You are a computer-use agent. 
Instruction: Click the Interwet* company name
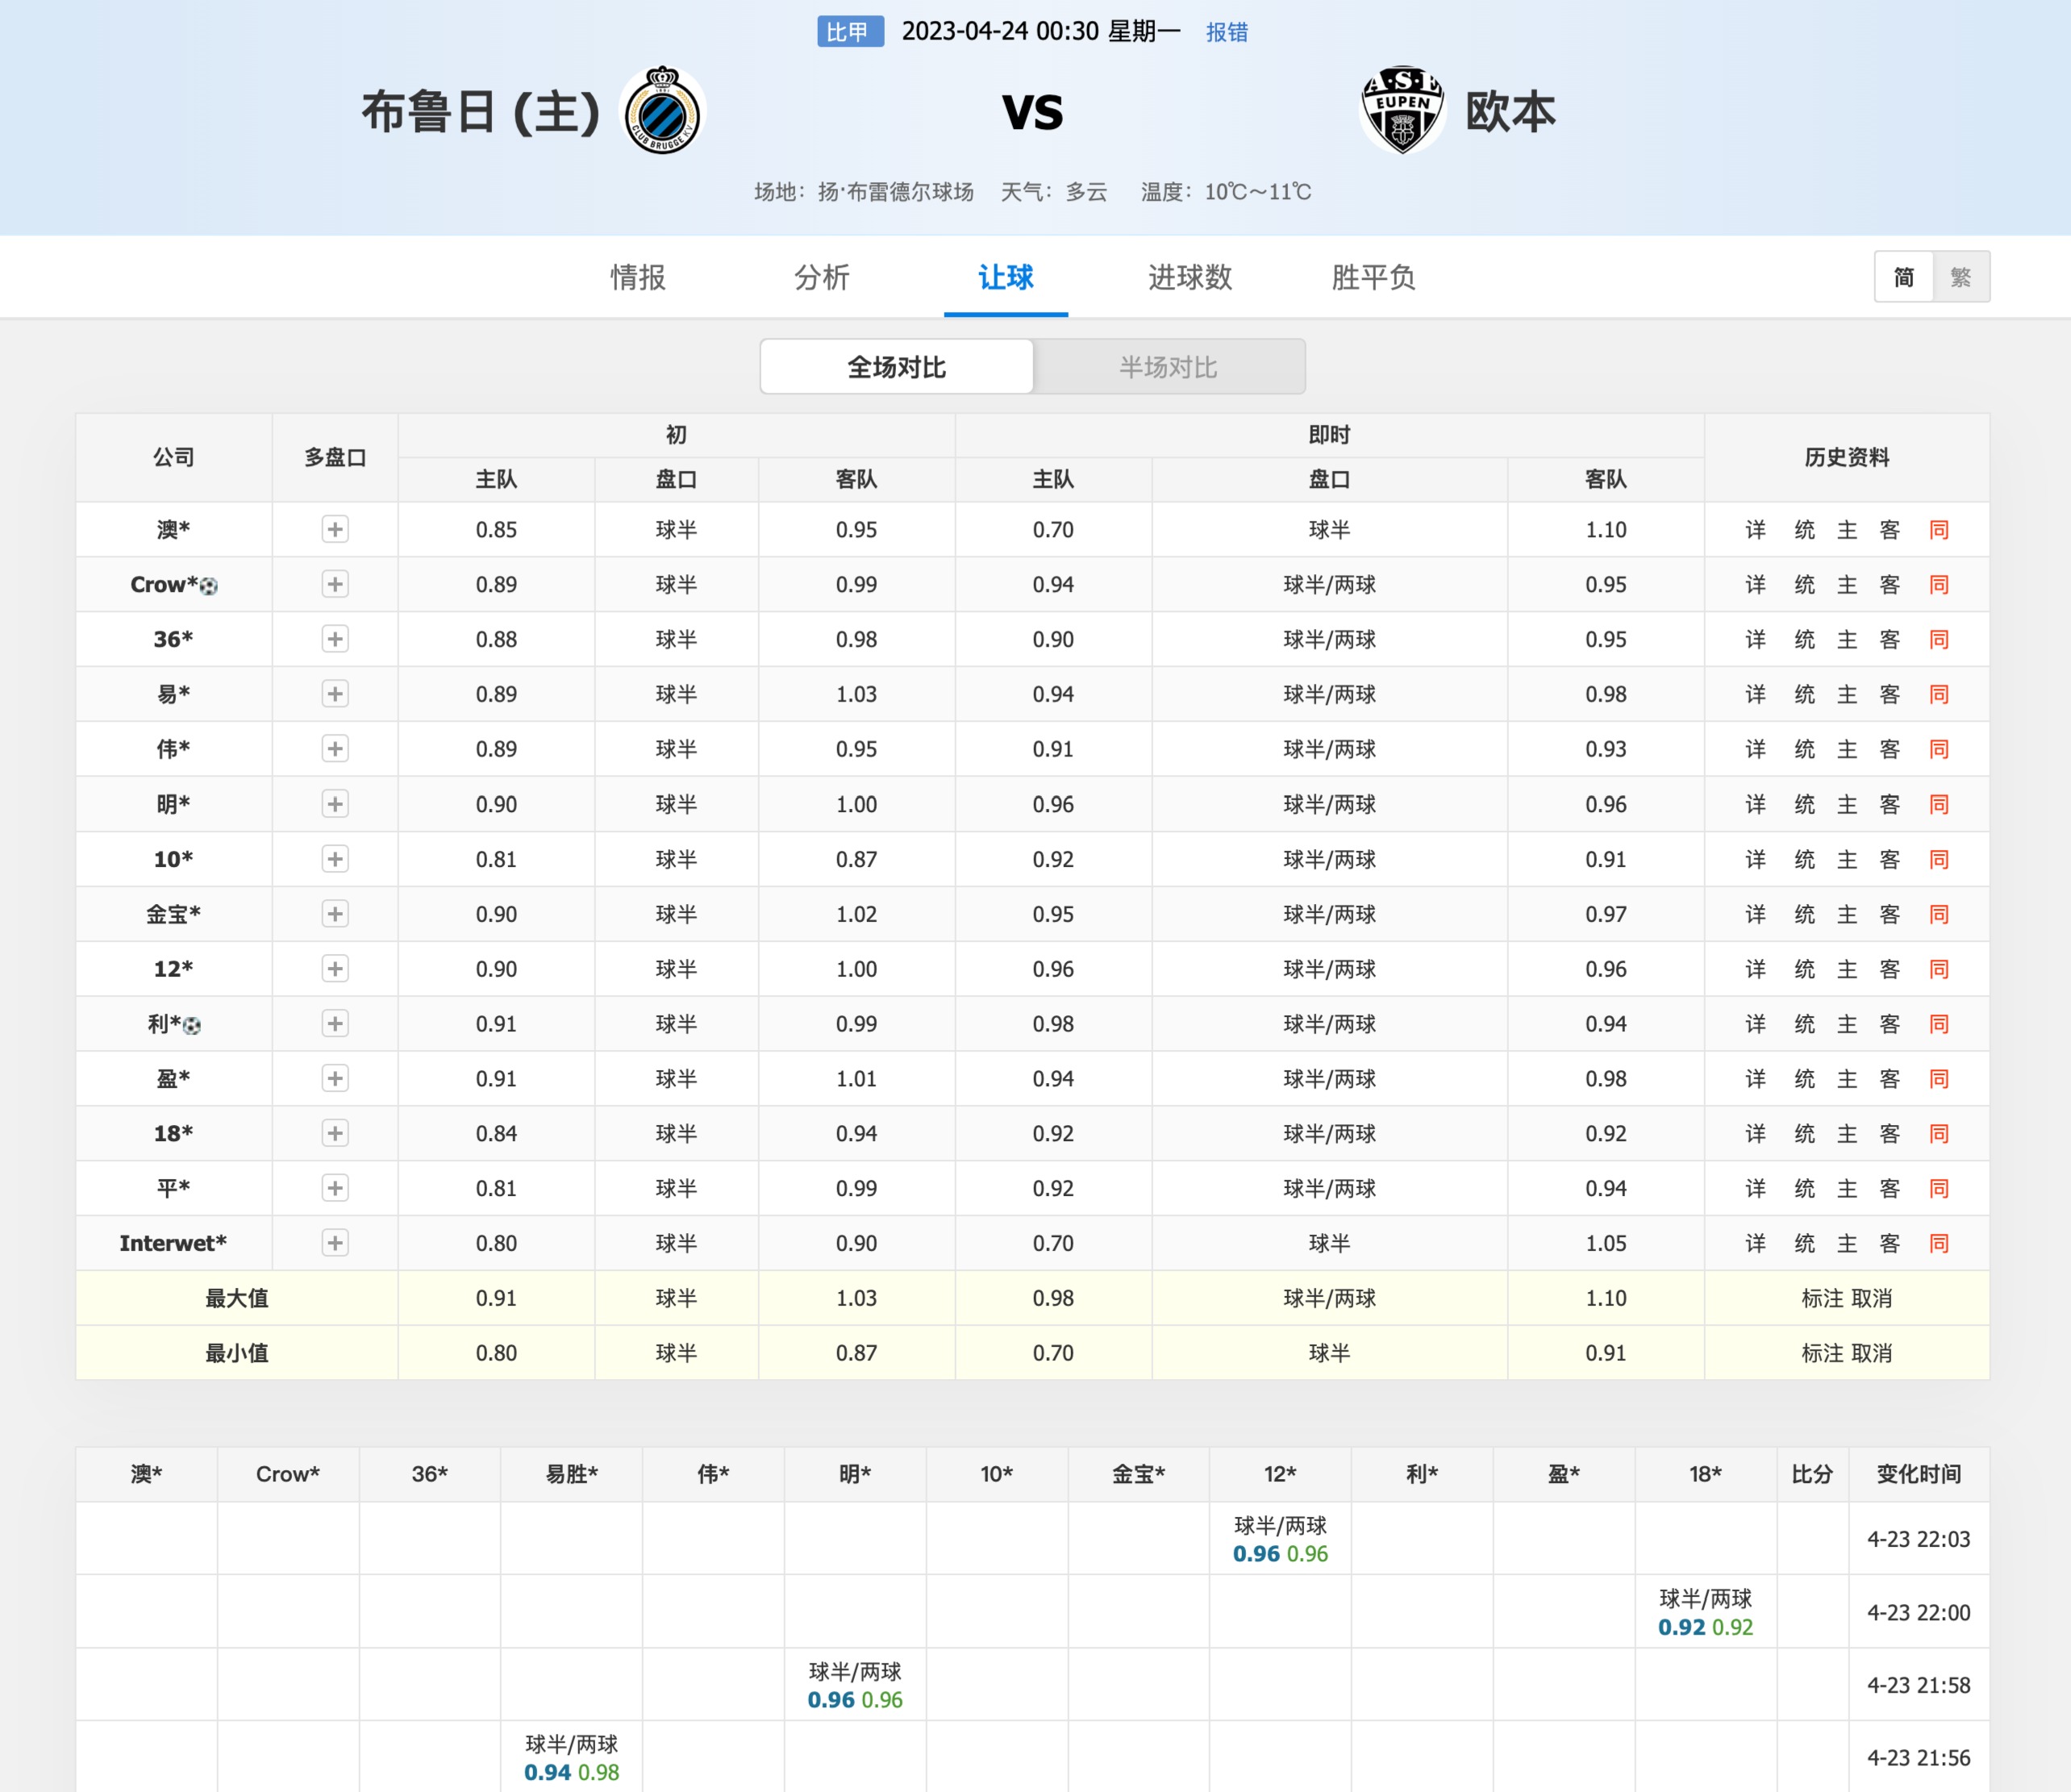[x=173, y=1243]
